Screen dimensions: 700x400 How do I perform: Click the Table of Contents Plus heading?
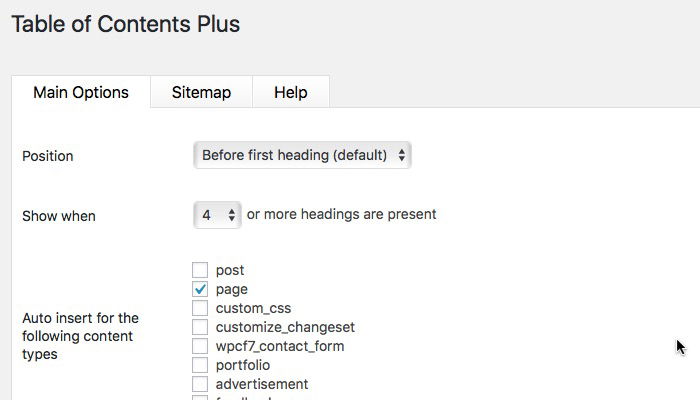[x=125, y=23]
